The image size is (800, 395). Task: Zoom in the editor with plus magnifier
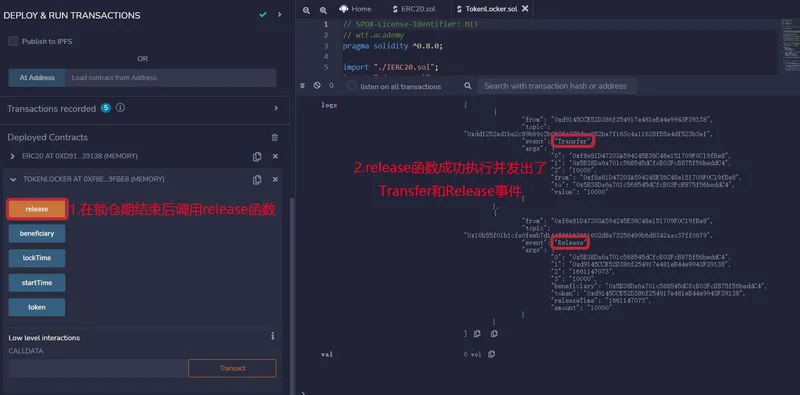click(x=323, y=10)
